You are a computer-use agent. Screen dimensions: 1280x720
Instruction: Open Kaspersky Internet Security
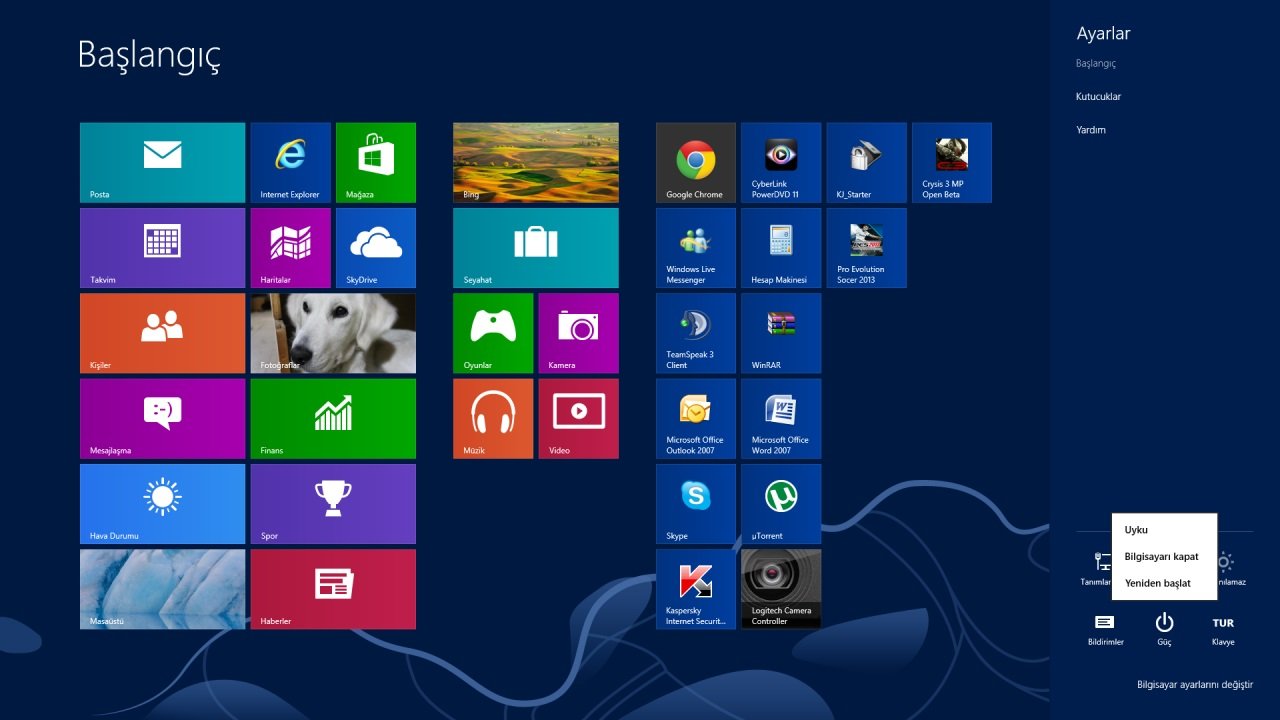click(696, 589)
